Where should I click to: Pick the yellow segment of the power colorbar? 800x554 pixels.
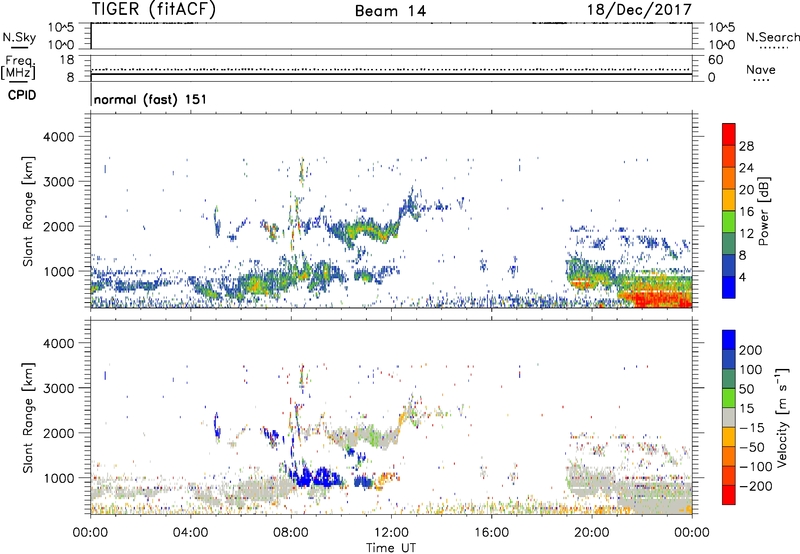(729, 200)
